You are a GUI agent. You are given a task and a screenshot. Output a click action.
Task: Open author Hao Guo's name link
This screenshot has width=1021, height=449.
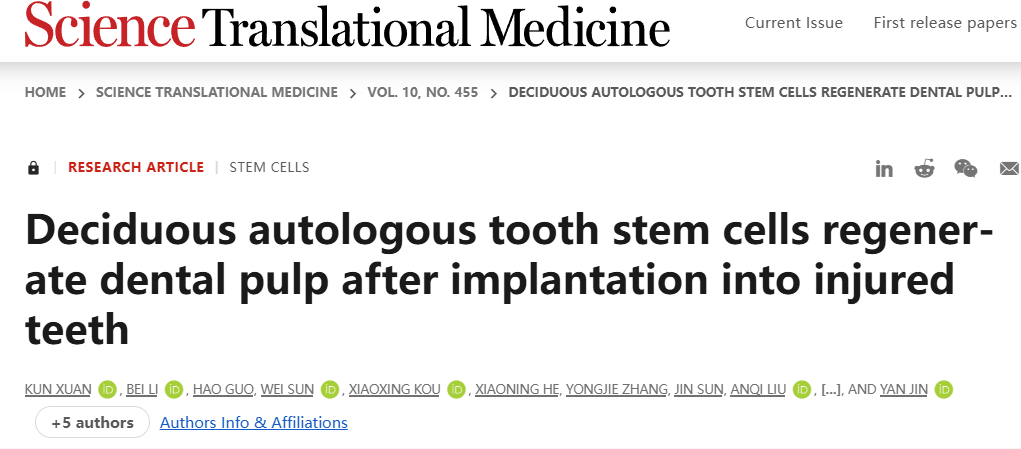point(225,389)
